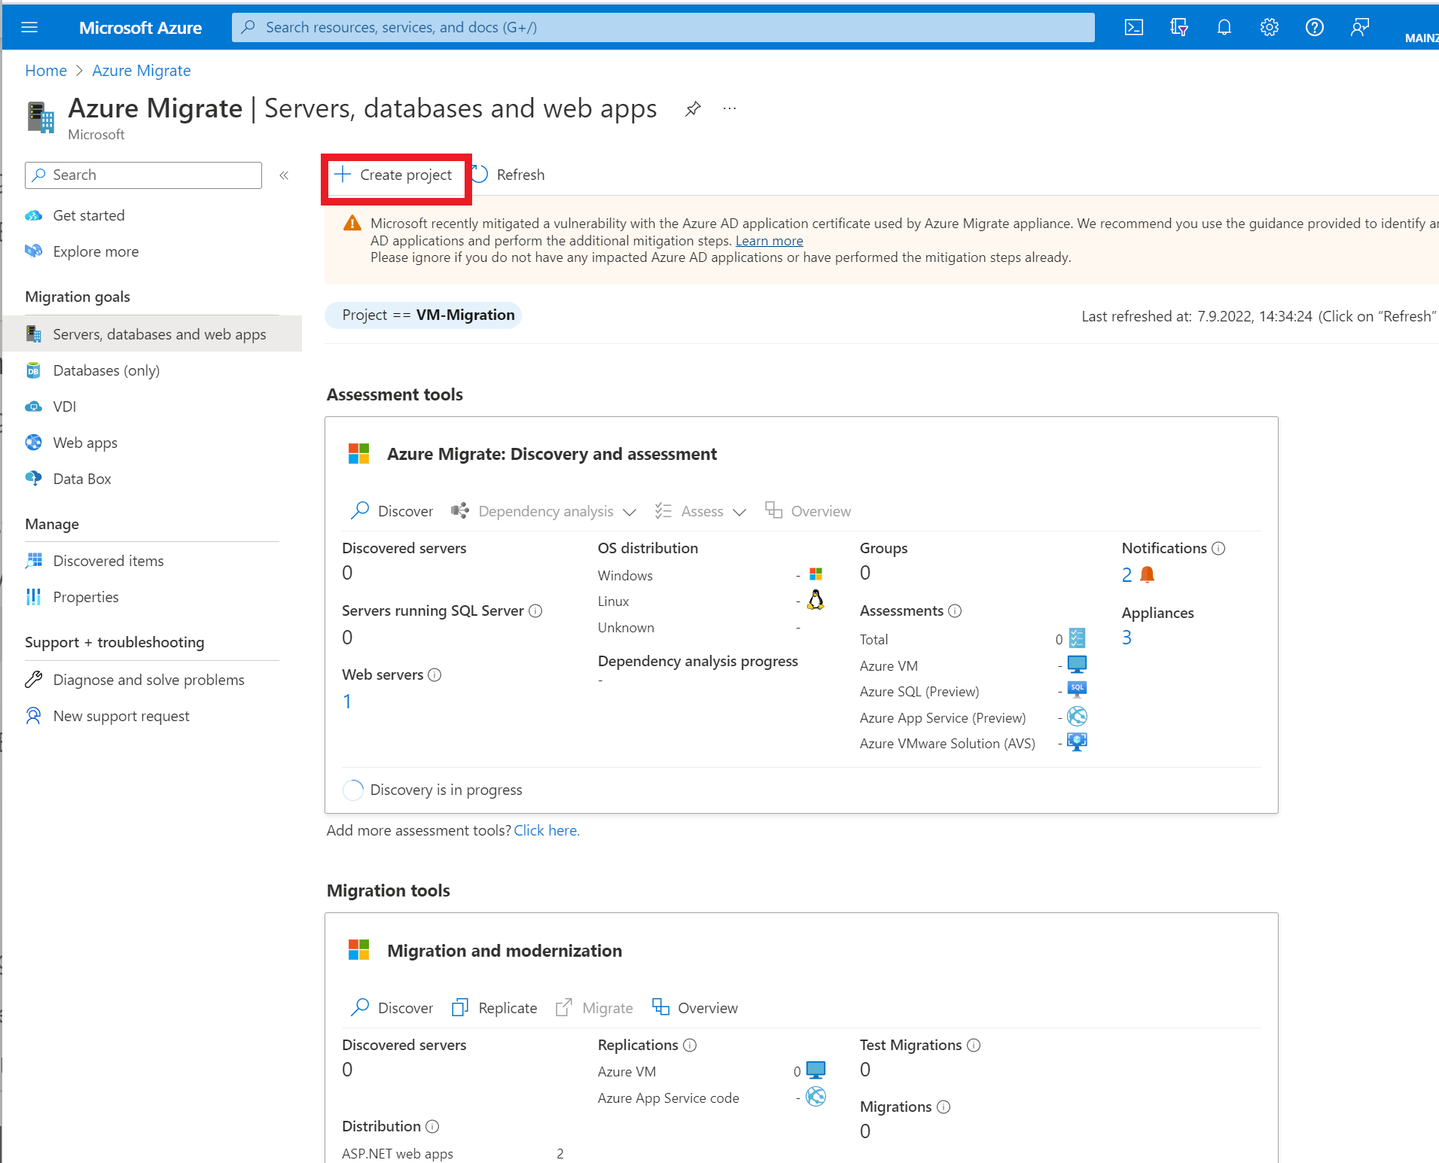Open Directories and subscriptions filter icon
Image resolution: width=1439 pixels, height=1163 pixels.
pos(1179,27)
